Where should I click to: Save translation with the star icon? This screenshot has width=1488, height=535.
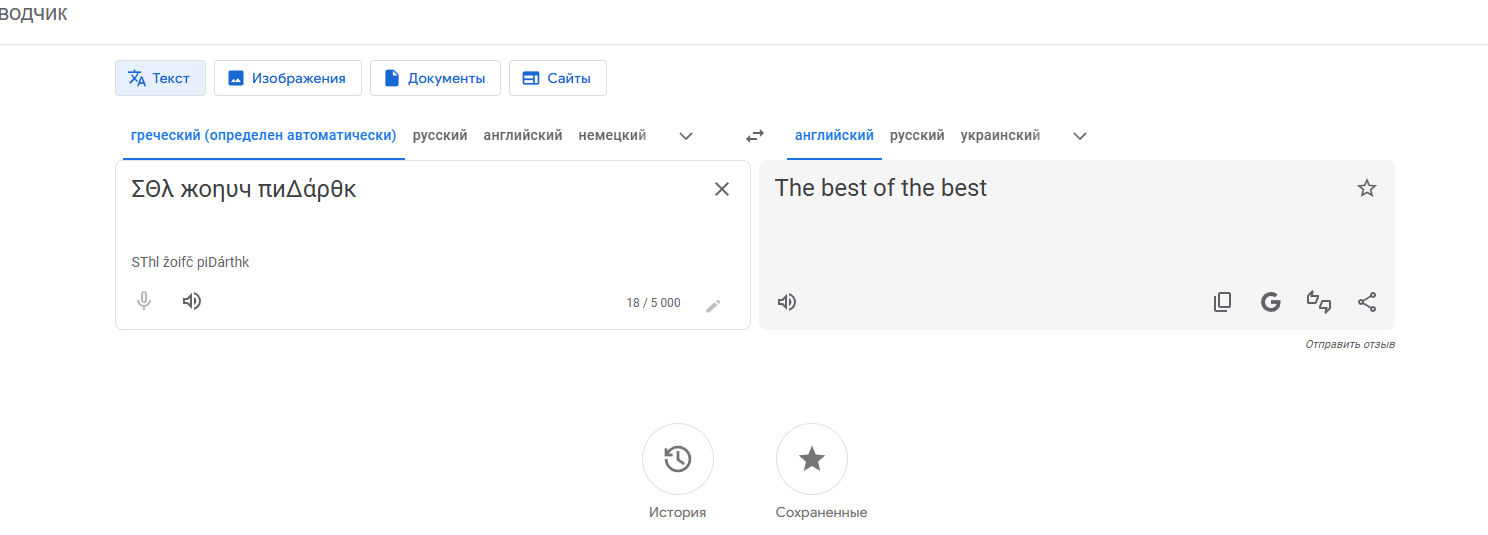tap(1367, 188)
